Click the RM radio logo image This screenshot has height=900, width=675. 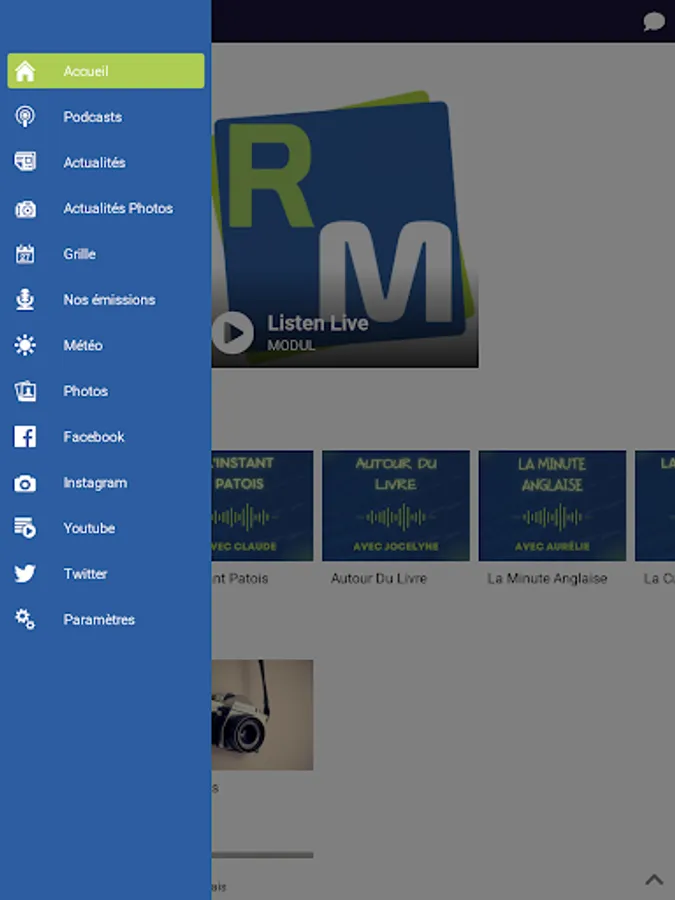(x=344, y=227)
